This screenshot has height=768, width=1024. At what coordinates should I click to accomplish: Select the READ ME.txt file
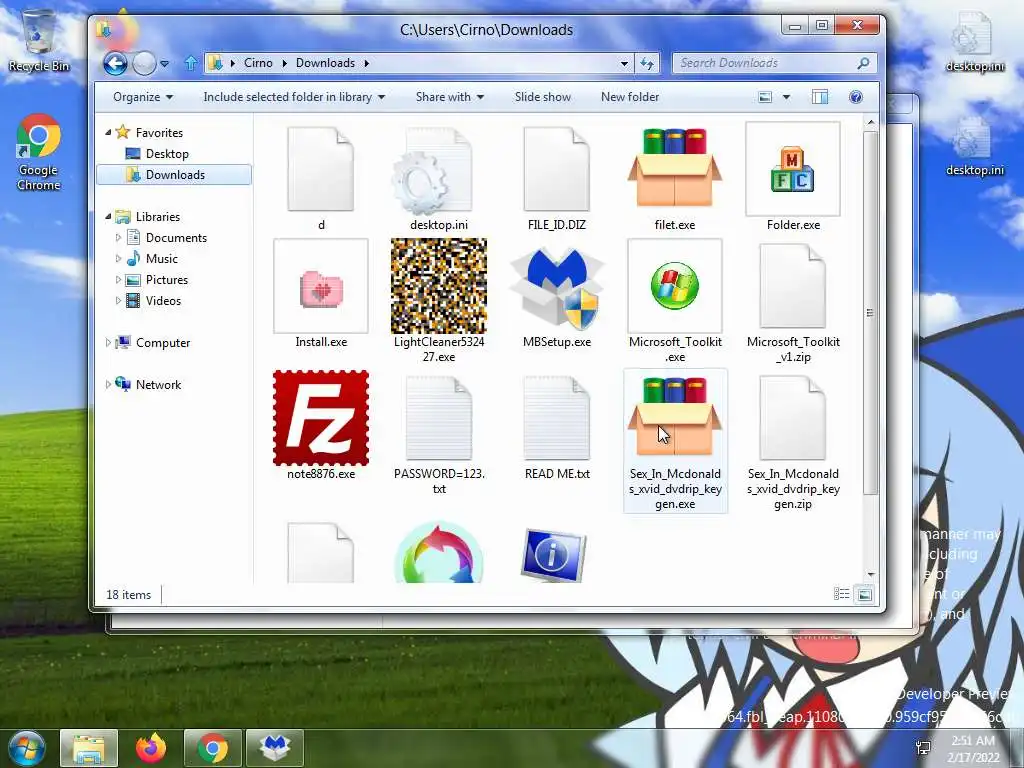click(x=557, y=418)
